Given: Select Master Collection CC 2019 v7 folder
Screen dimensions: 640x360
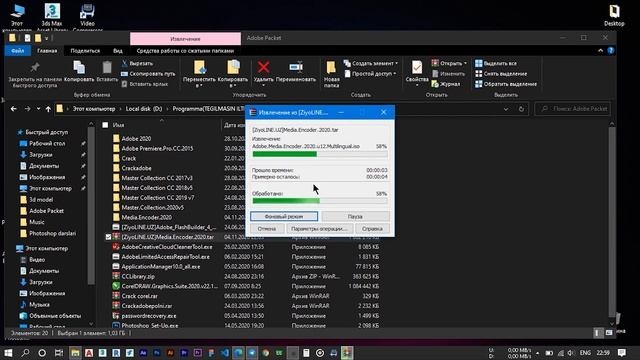Looking at the screenshot, I should [158, 198].
